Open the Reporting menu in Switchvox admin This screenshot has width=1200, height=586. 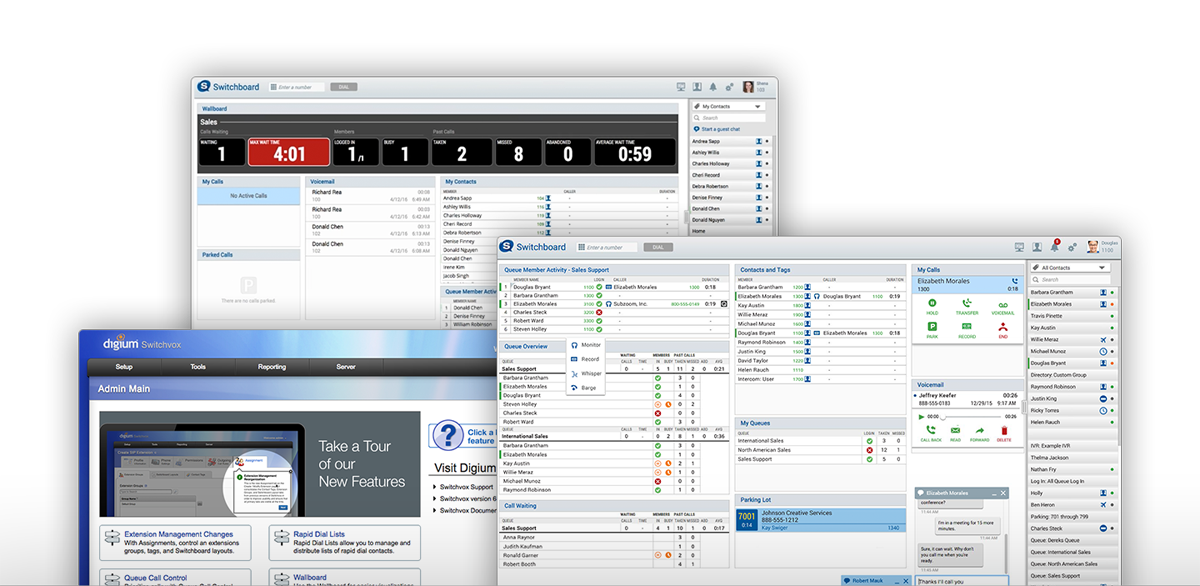coord(272,367)
